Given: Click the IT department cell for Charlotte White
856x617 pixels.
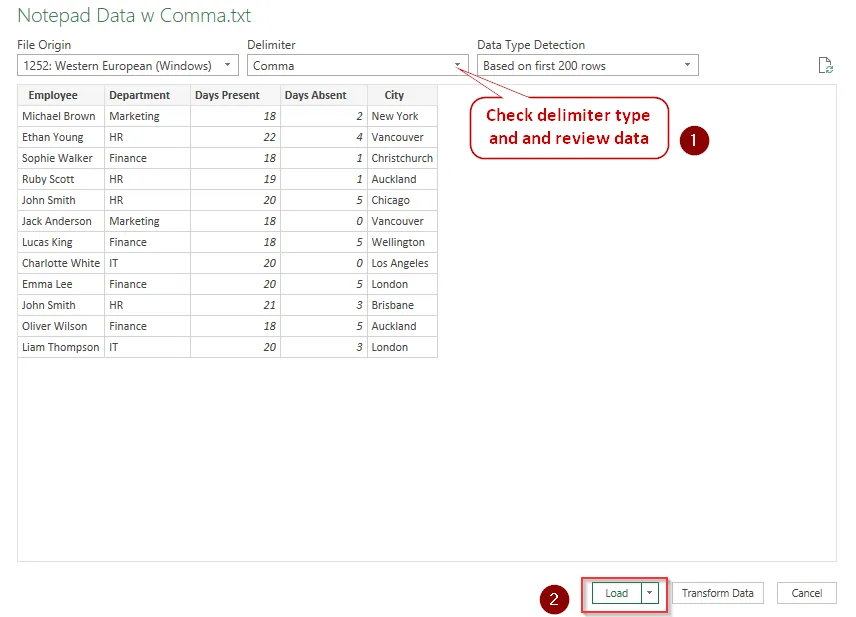Looking at the screenshot, I should pyautogui.click(x=147, y=263).
